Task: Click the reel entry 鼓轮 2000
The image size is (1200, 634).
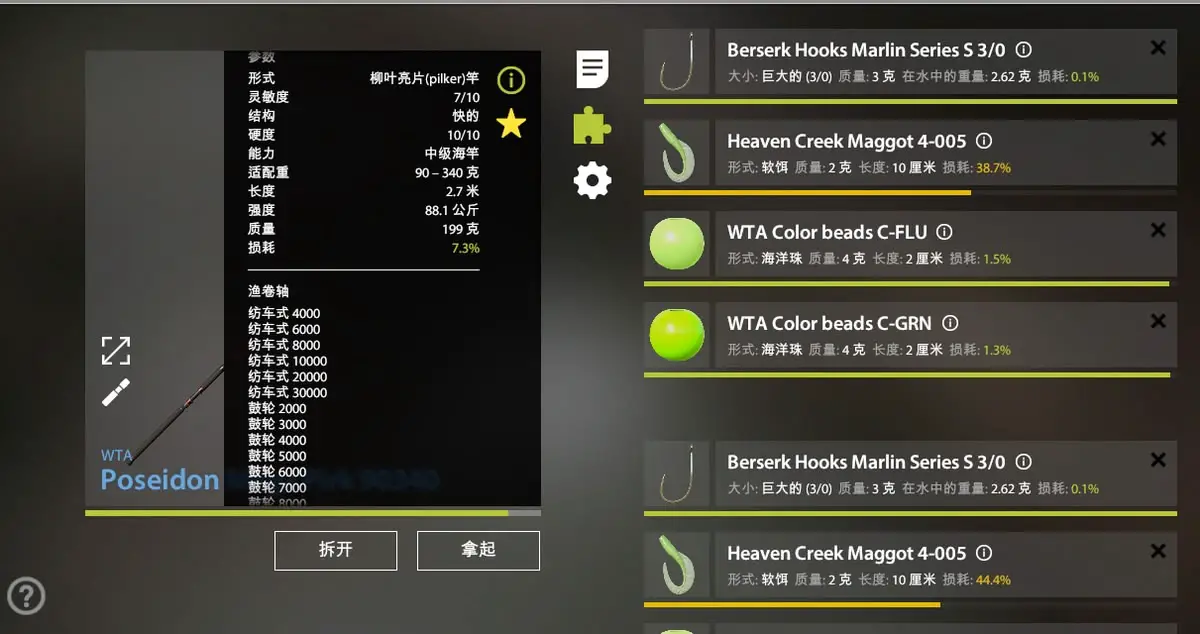Action: coord(277,408)
